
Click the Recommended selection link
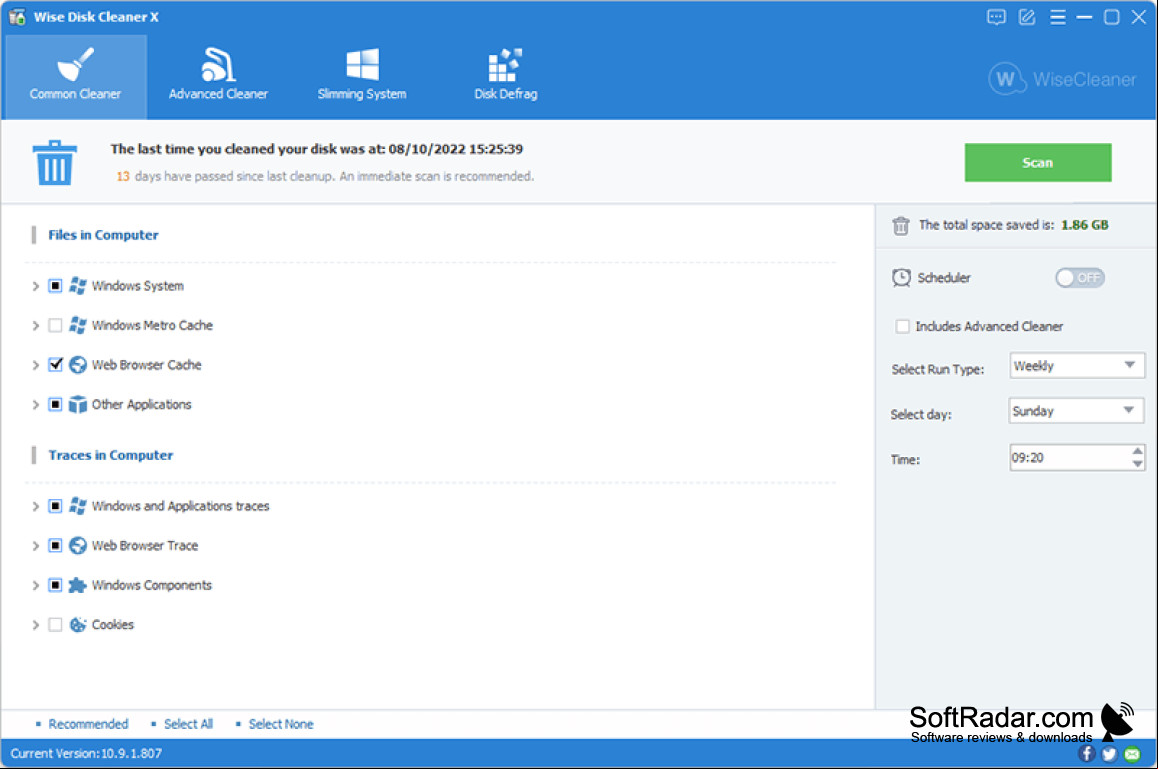[x=88, y=724]
